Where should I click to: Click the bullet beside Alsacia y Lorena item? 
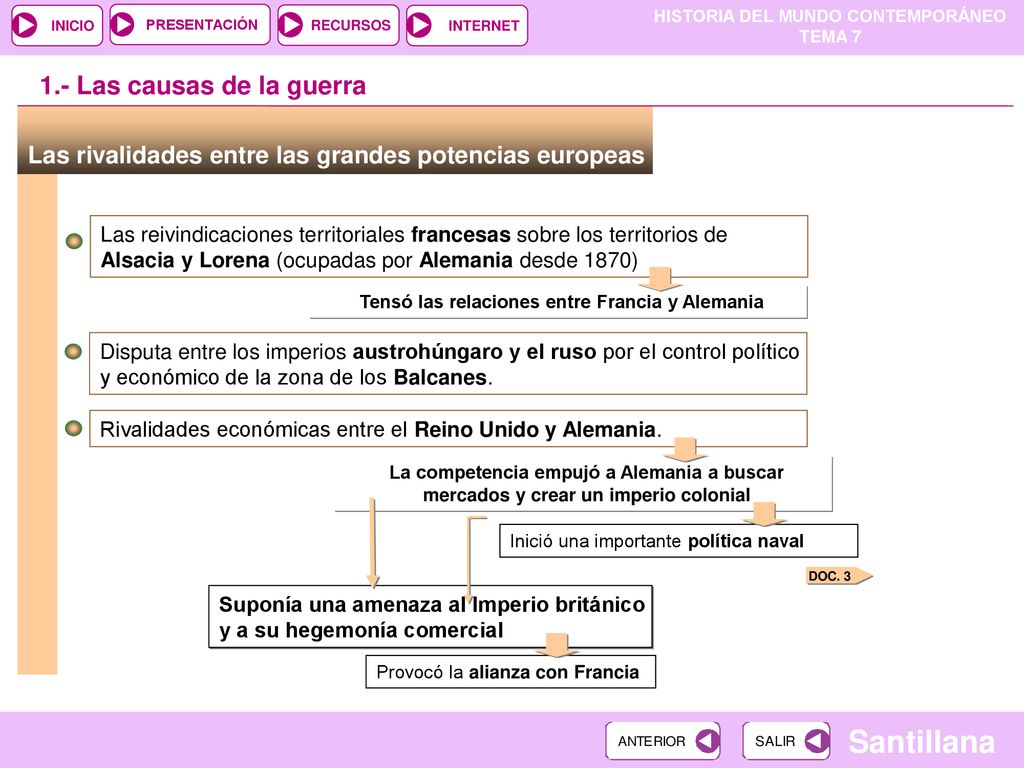74,241
